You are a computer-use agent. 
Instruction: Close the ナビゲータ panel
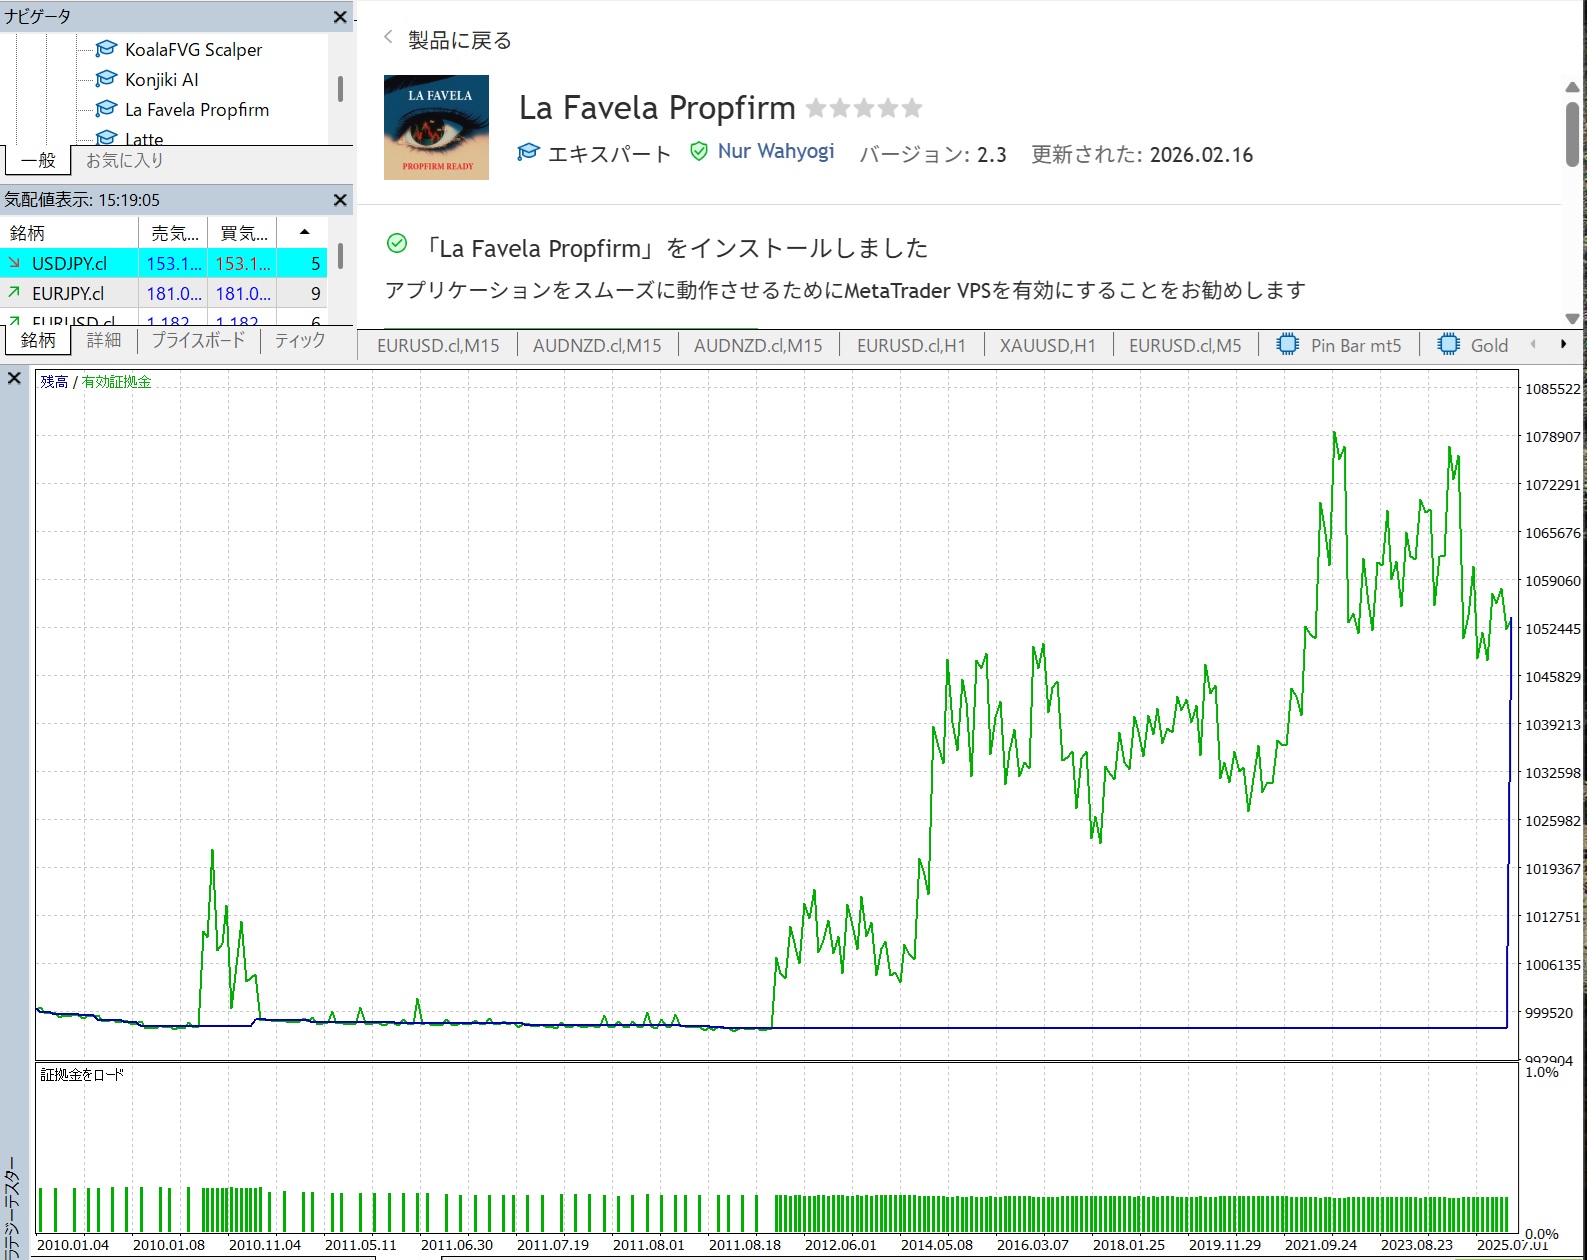[x=340, y=17]
